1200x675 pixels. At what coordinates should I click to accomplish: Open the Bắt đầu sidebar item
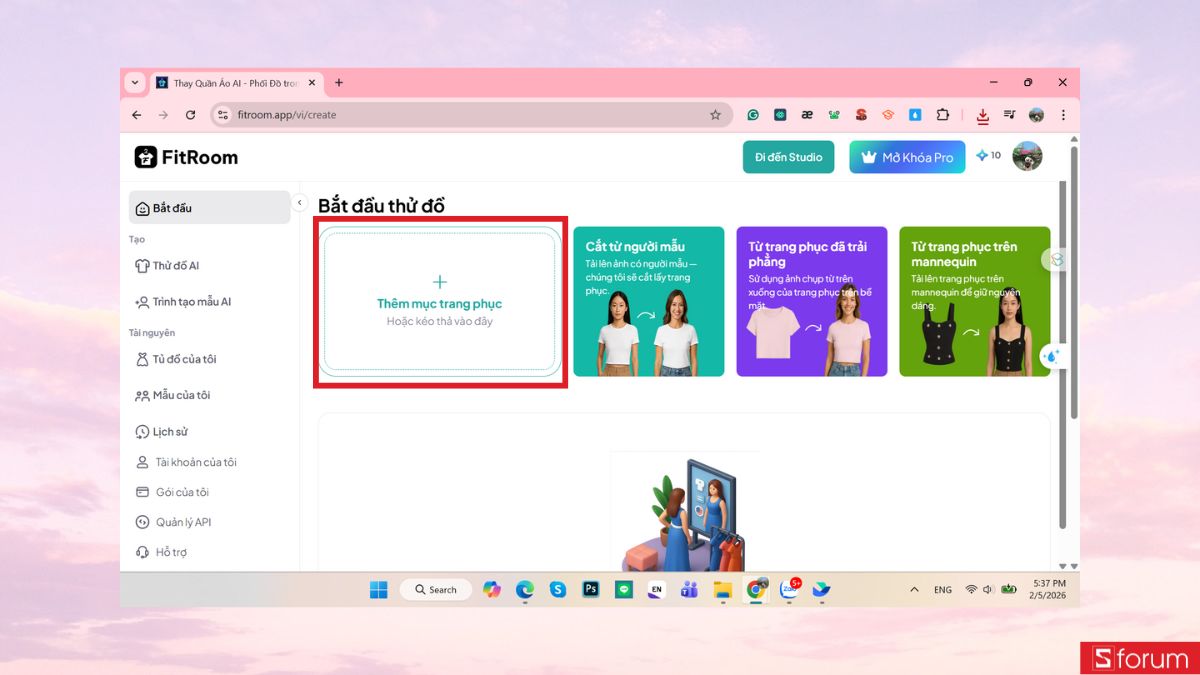210,208
